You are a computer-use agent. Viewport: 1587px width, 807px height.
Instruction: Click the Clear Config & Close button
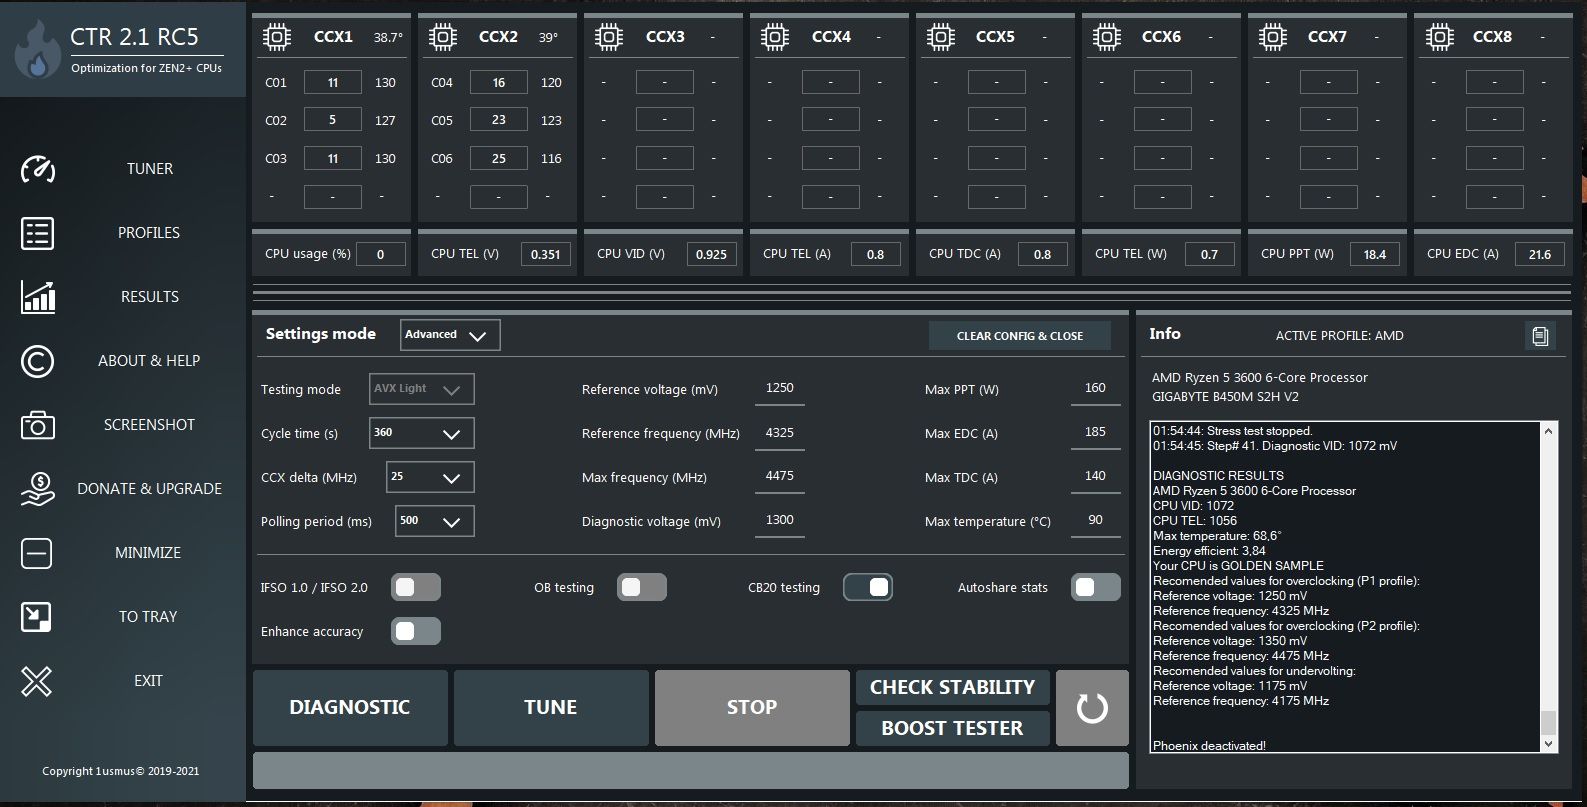(1019, 336)
